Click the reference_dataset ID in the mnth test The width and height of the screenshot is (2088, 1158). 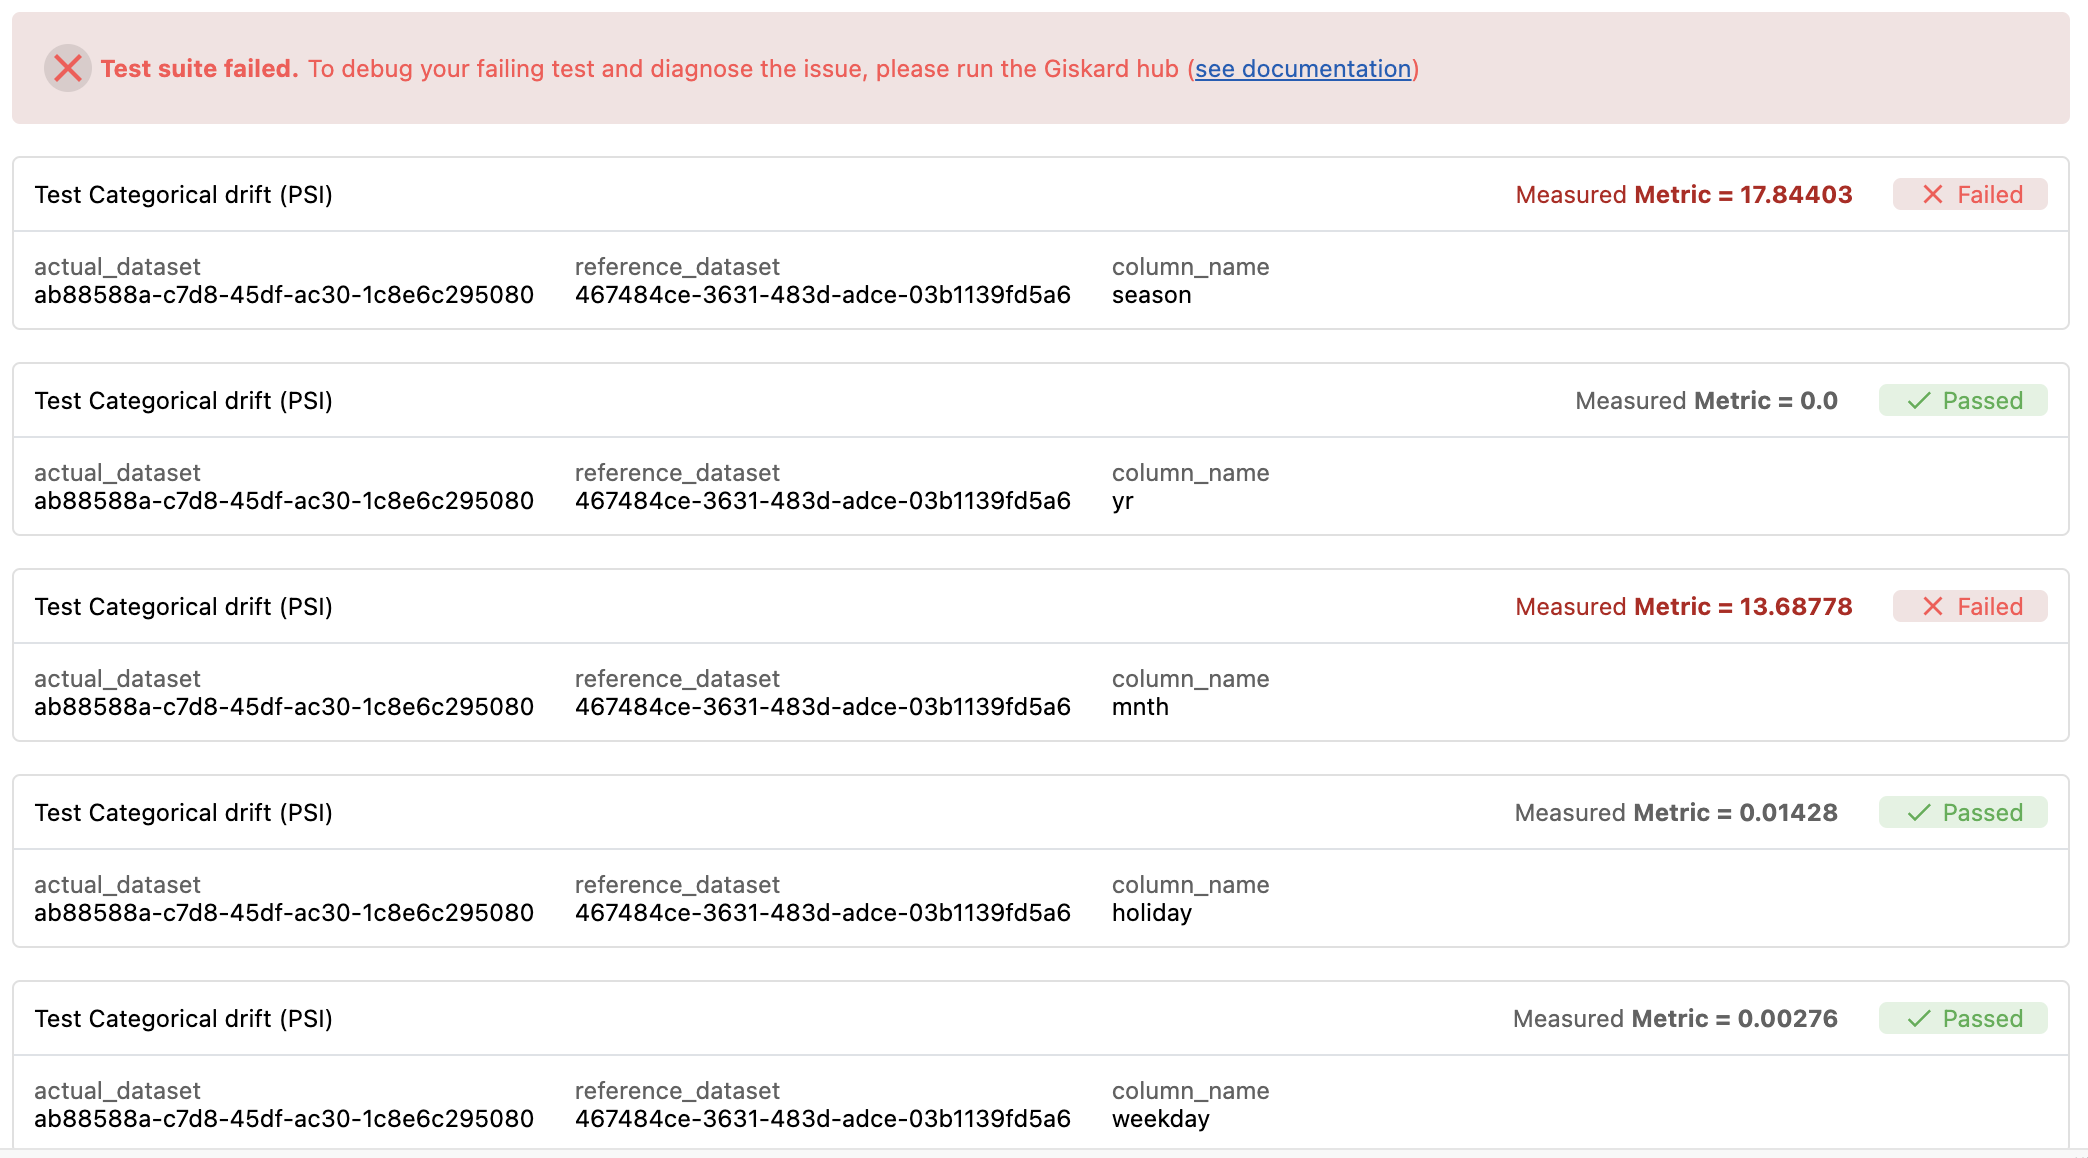(822, 706)
